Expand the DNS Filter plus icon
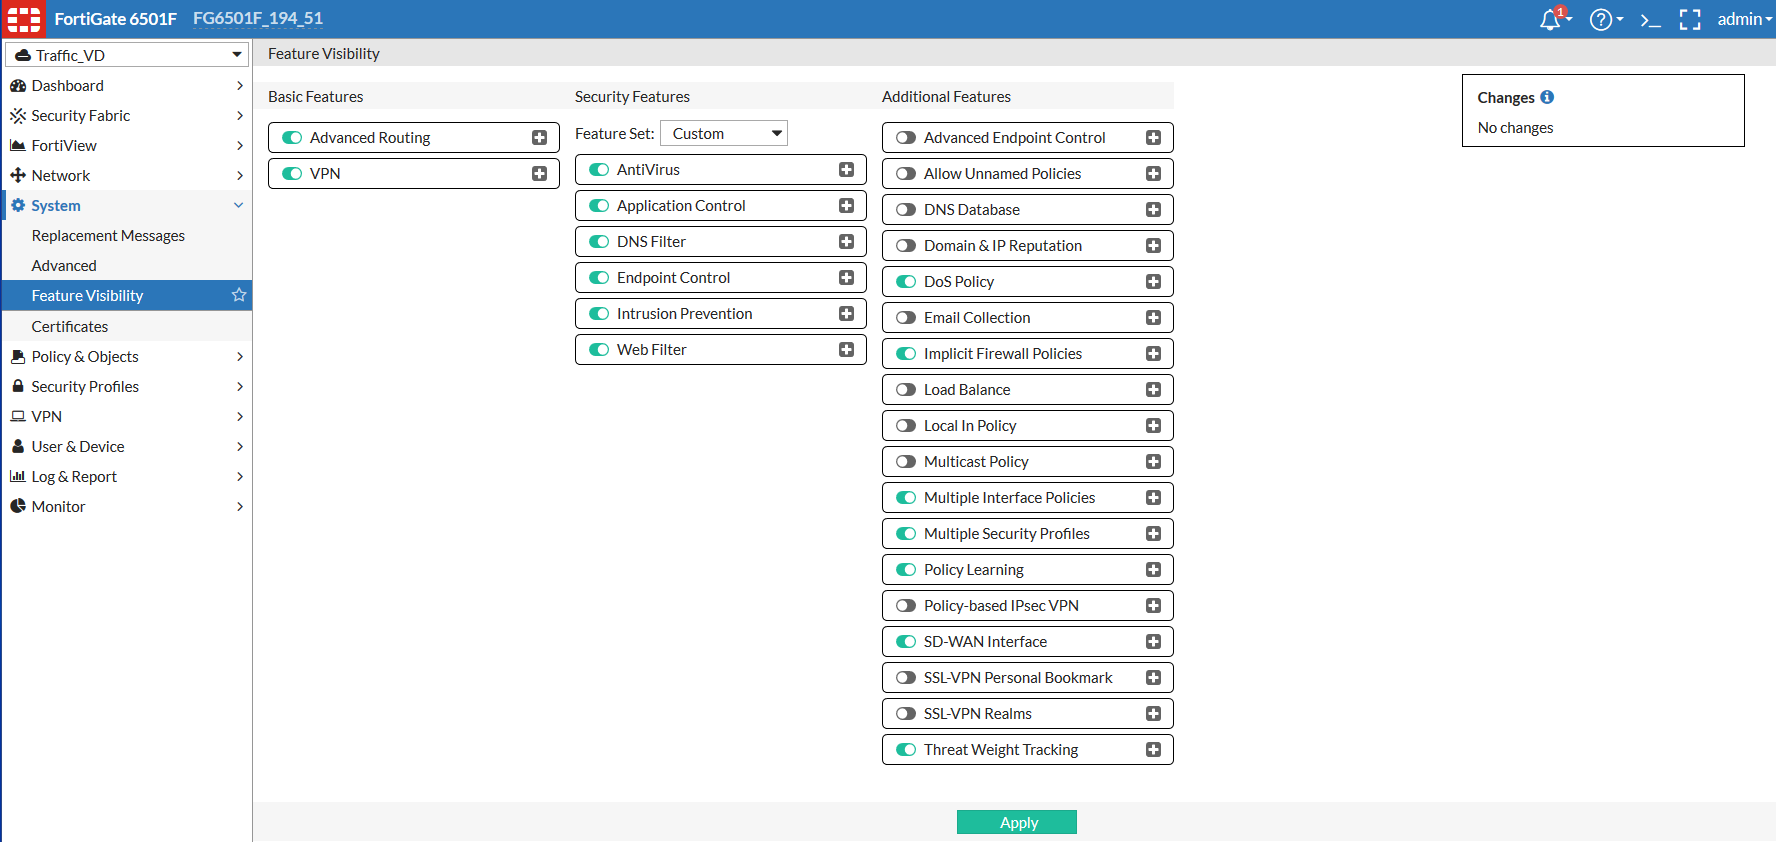The image size is (1776, 842). pos(846,242)
